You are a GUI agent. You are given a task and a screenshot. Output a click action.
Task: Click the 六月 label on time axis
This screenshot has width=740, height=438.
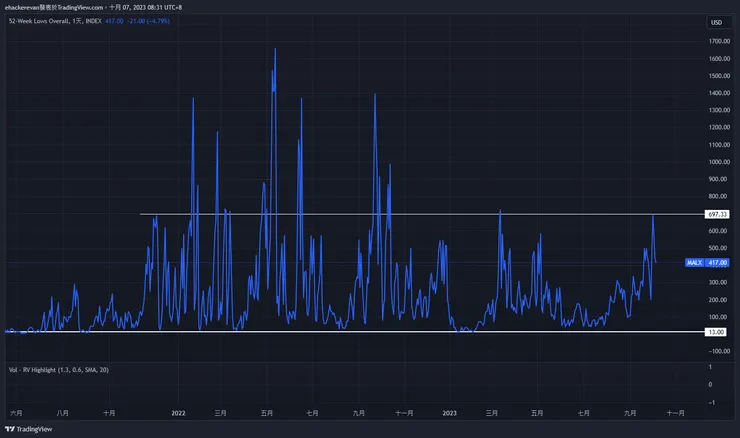[17, 413]
